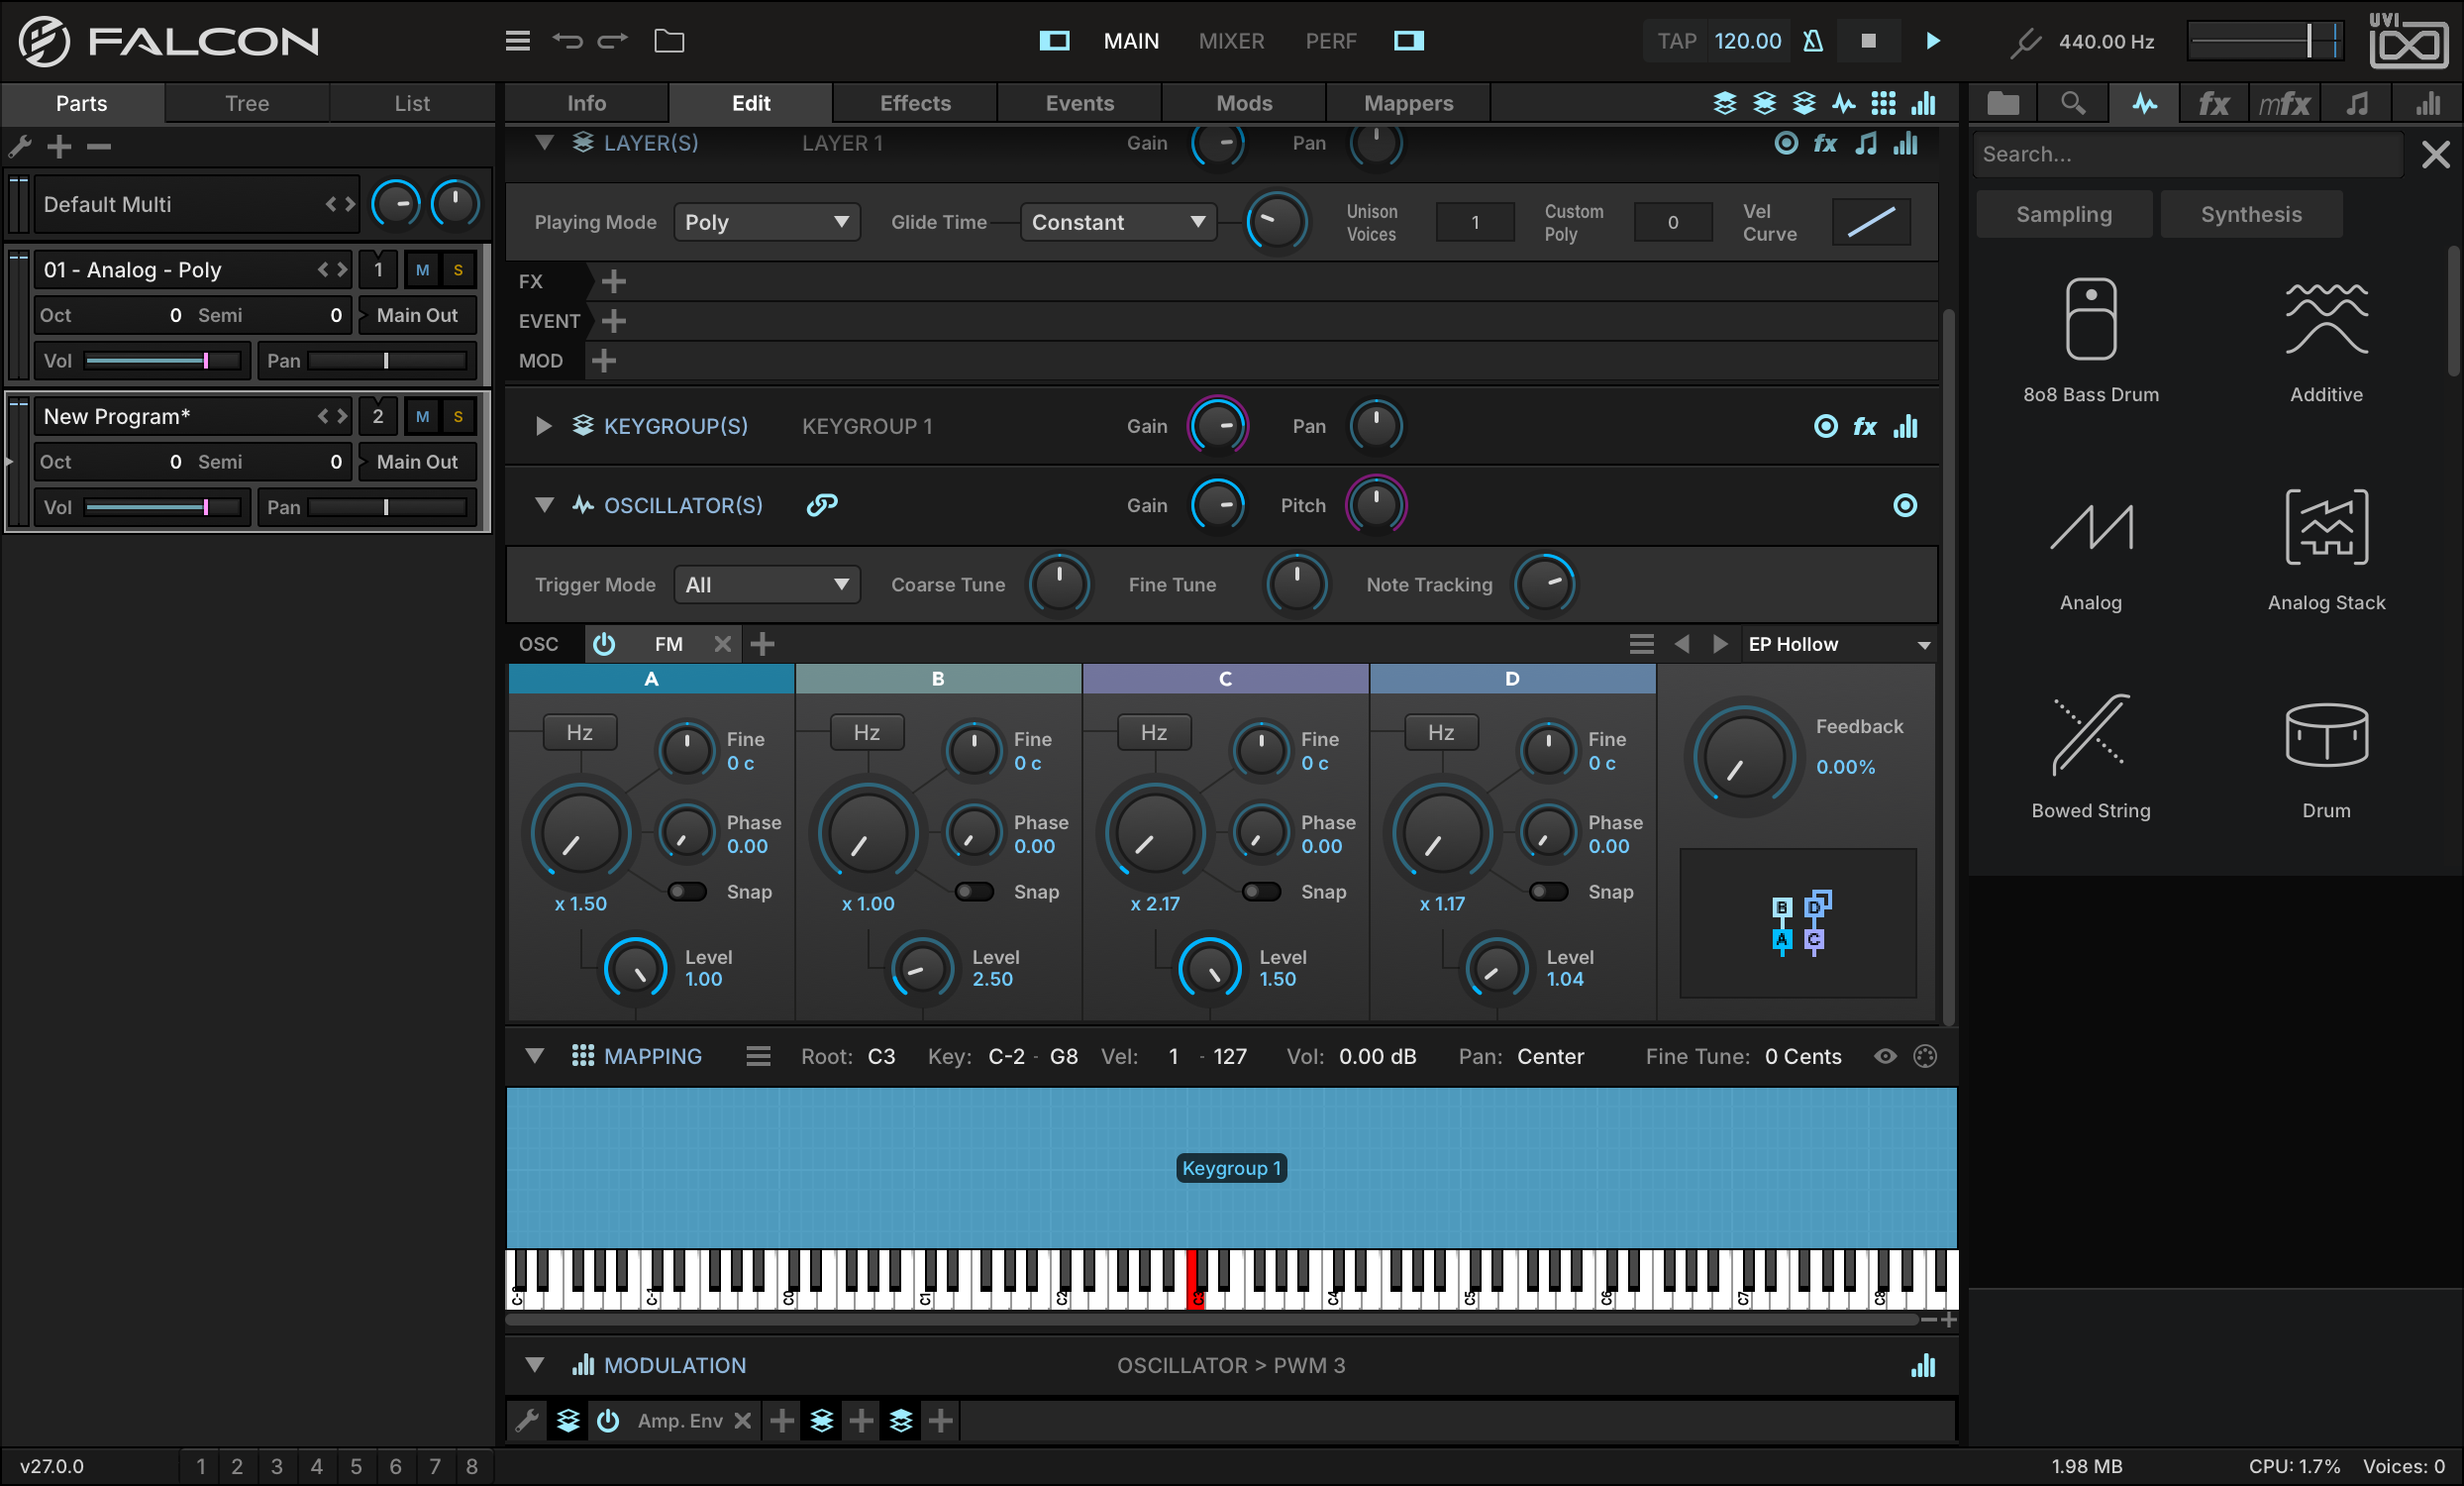Collapse the OSCILLATOR(S) section

click(544, 505)
